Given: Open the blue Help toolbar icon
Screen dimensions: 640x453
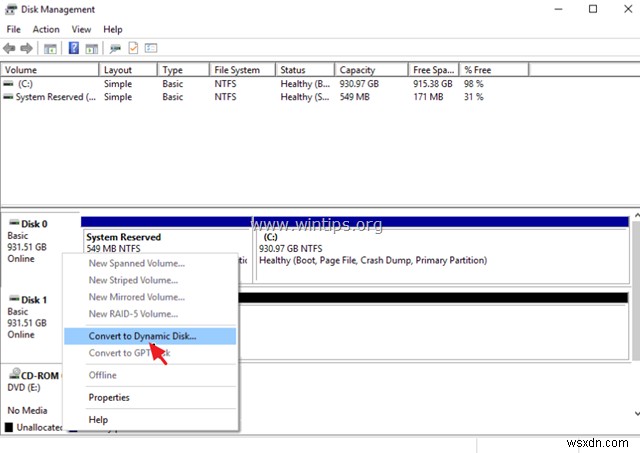Looking at the screenshot, I should click(x=73, y=48).
